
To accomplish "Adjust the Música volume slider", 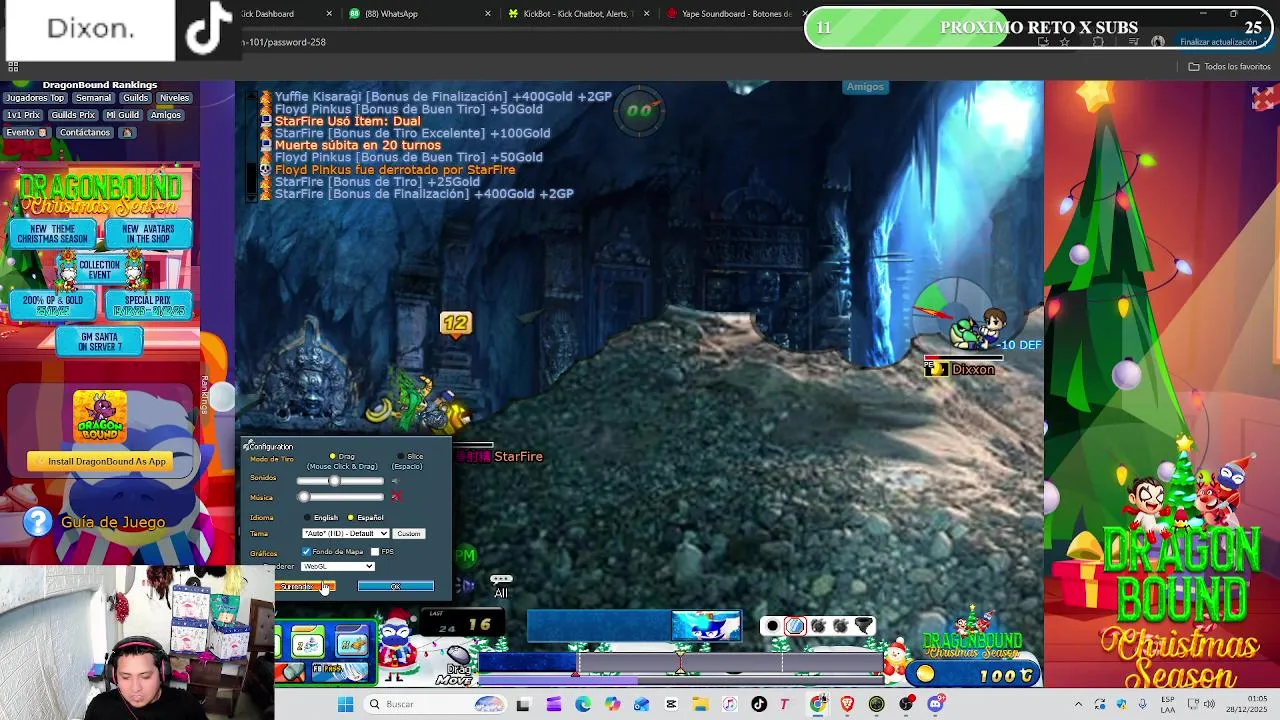I will 340,497.
